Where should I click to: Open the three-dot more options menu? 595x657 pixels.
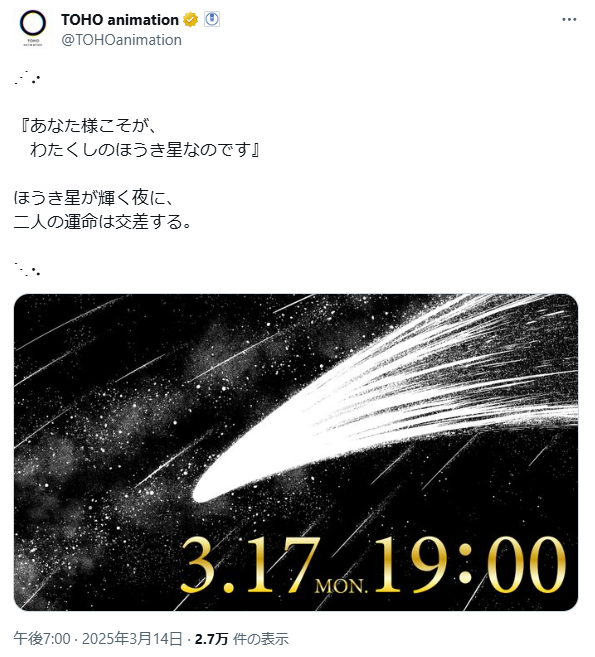point(569,20)
